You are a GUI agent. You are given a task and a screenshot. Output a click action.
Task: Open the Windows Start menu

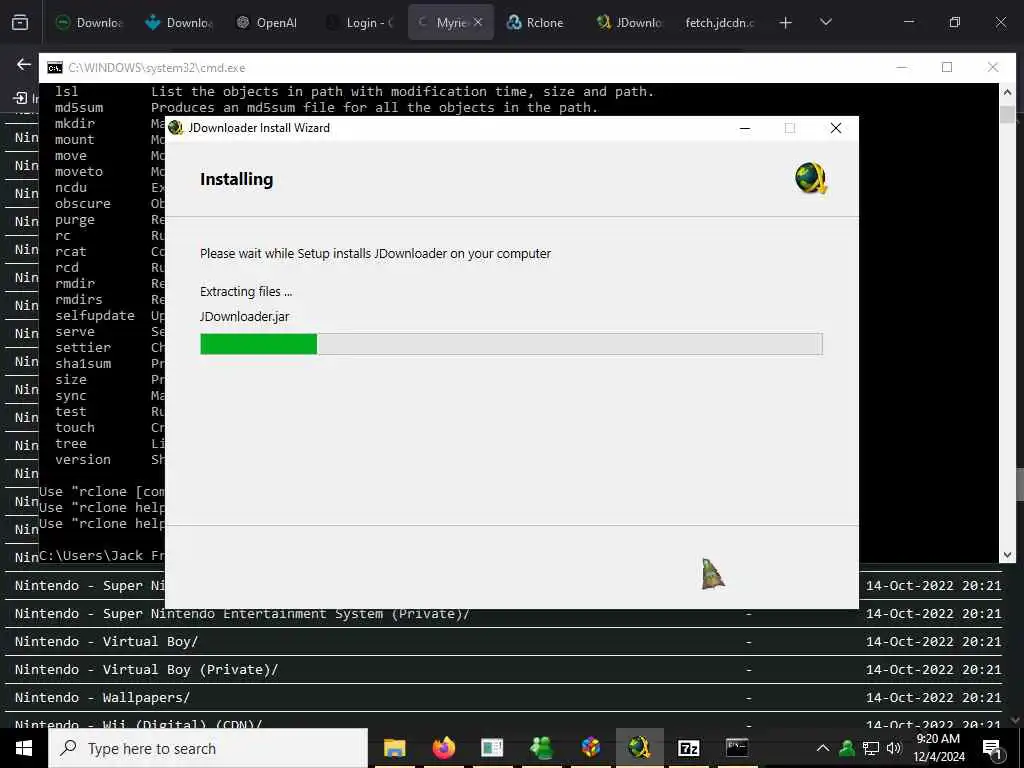click(x=24, y=748)
